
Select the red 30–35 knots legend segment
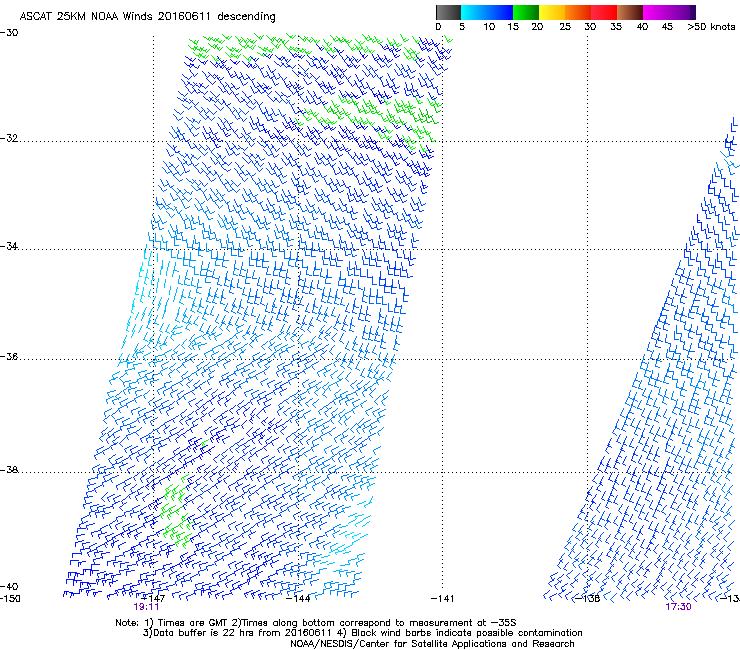[x=604, y=12]
